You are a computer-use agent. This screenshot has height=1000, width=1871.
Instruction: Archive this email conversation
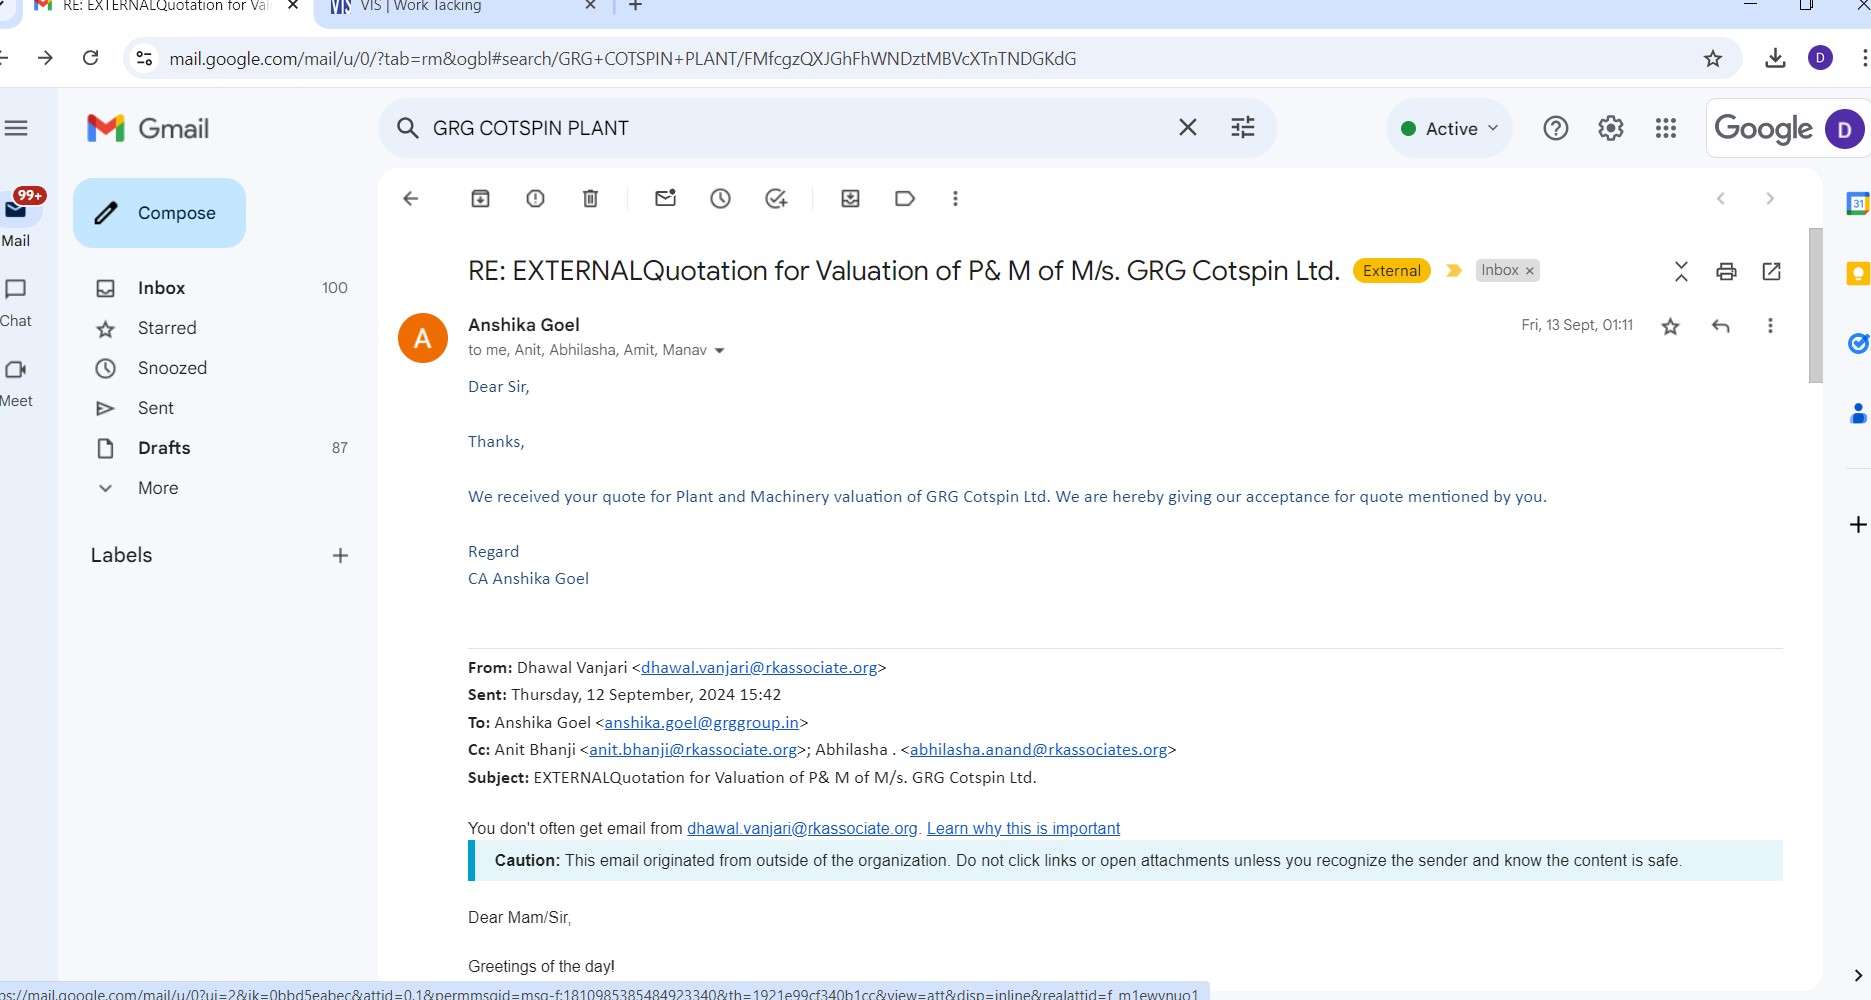pos(480,198)
